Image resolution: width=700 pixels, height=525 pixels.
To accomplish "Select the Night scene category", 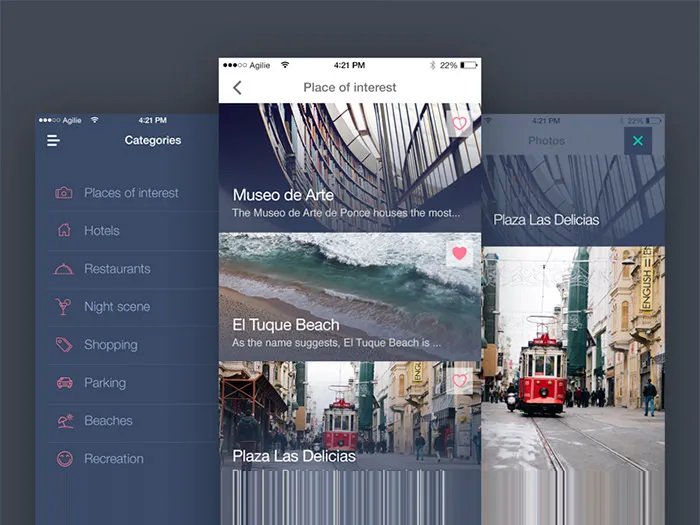I will [x=116, y=307].
